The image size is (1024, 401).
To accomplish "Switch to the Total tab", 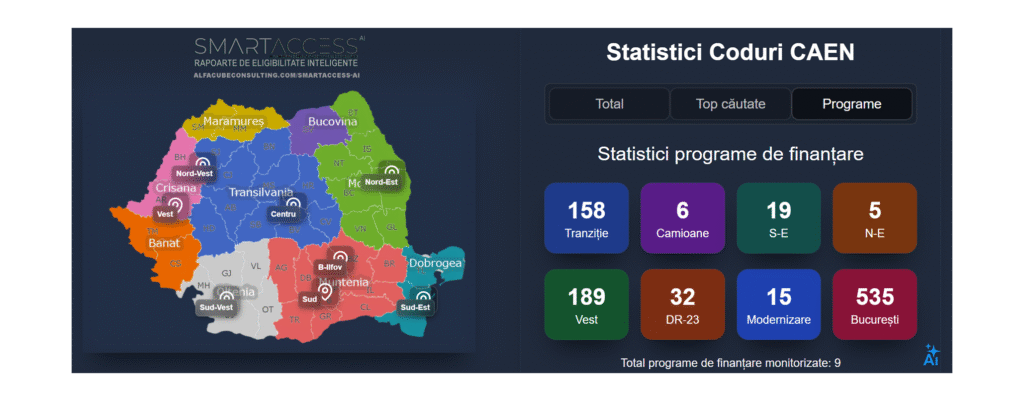I will pos(609,104).
